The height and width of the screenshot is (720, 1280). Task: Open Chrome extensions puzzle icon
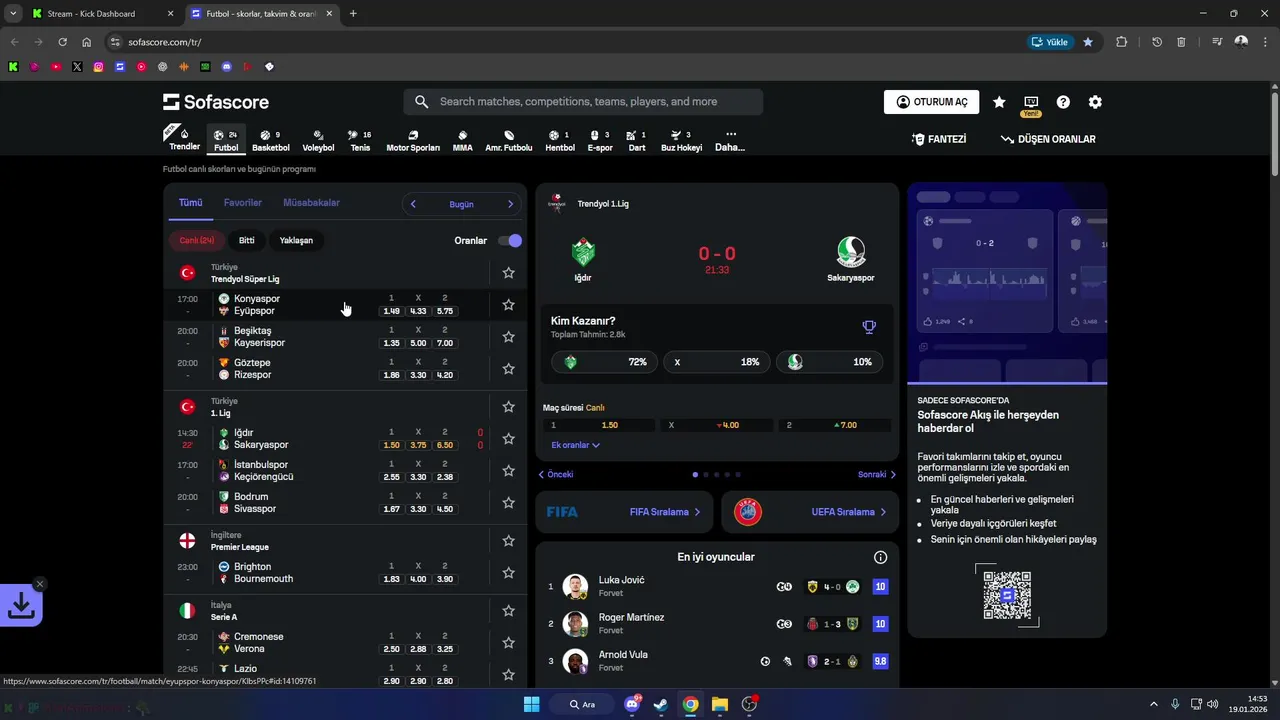pos(1121,42)
